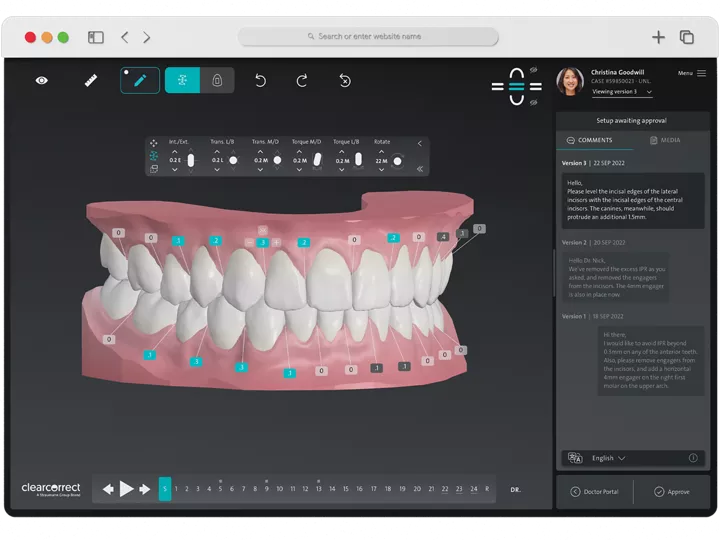
Task: Adjust the Rotate dial control
Action: (397, 160)
